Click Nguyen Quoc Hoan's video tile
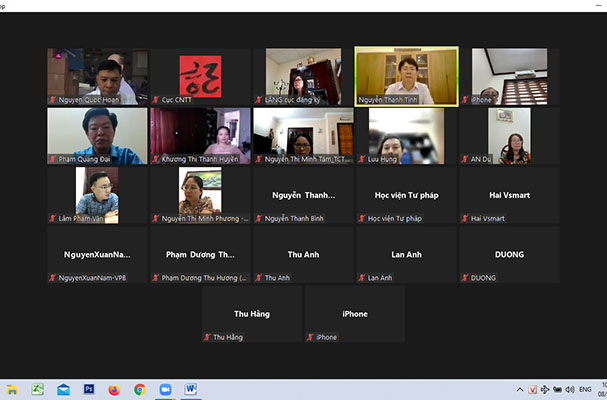The image size is (607, 400). (97, 76)
